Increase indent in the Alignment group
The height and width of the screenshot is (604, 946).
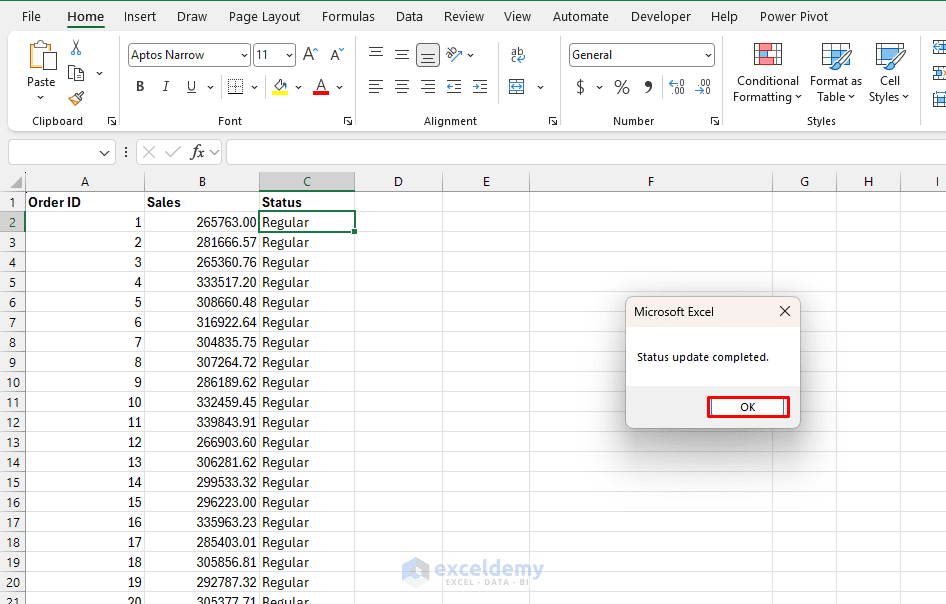pyautogui.click(x=480, y=87)
